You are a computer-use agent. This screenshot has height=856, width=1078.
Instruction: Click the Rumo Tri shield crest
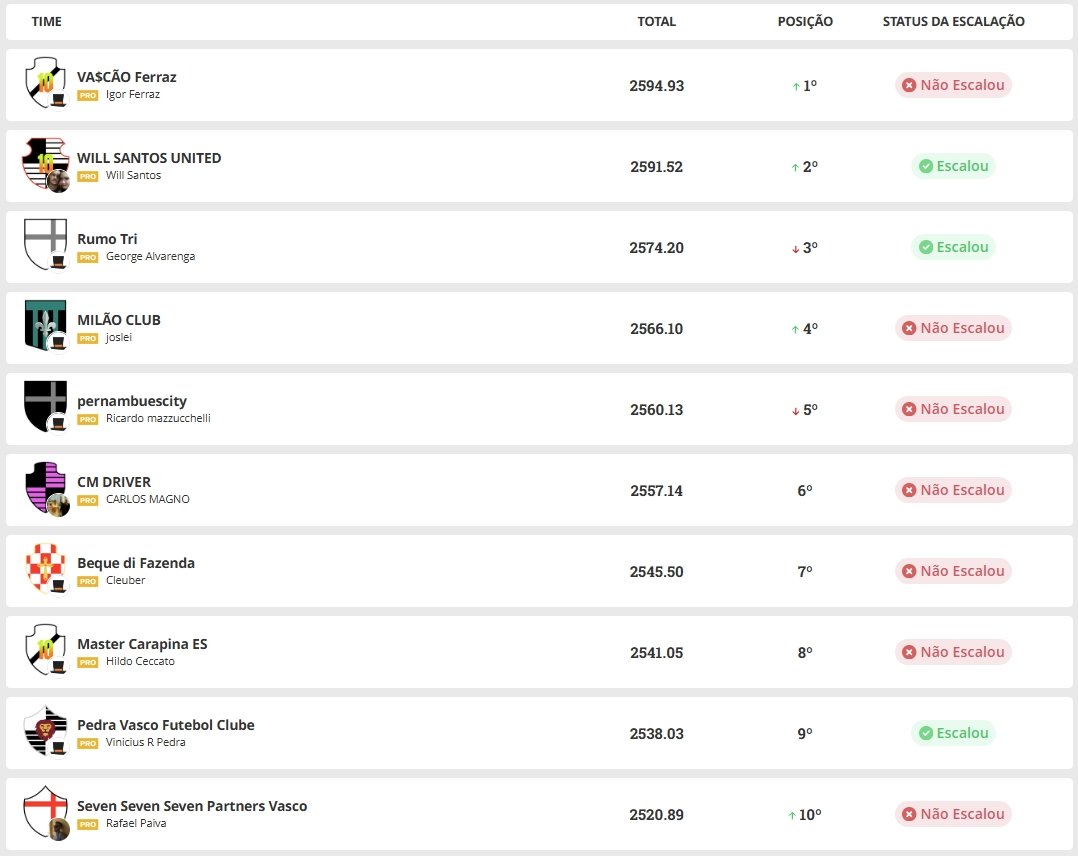[x=45, y=244]
